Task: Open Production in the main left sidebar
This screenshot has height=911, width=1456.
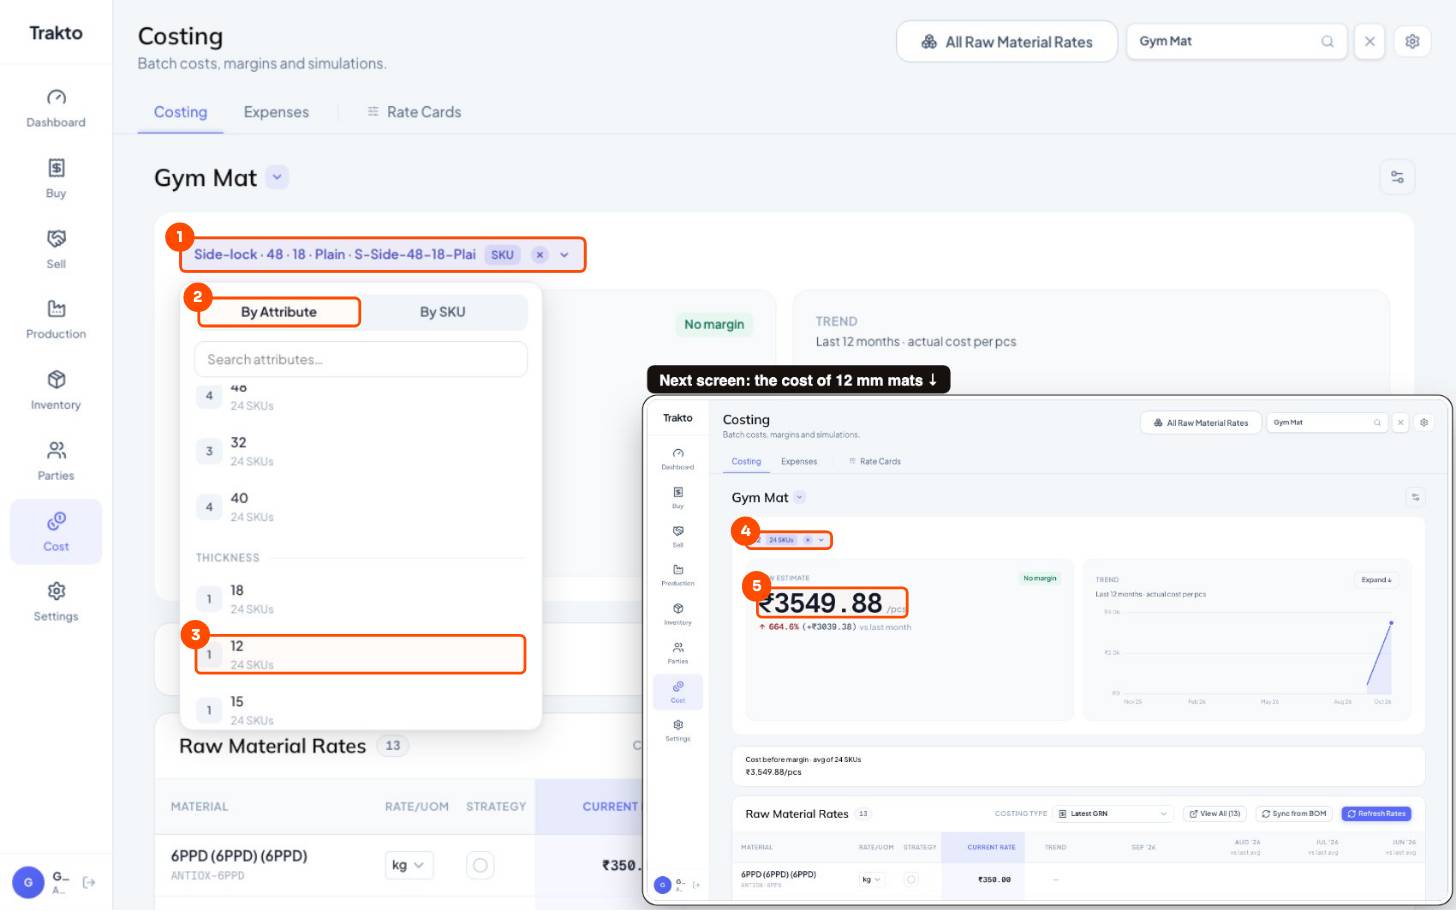Action: [x=56, y=320]
